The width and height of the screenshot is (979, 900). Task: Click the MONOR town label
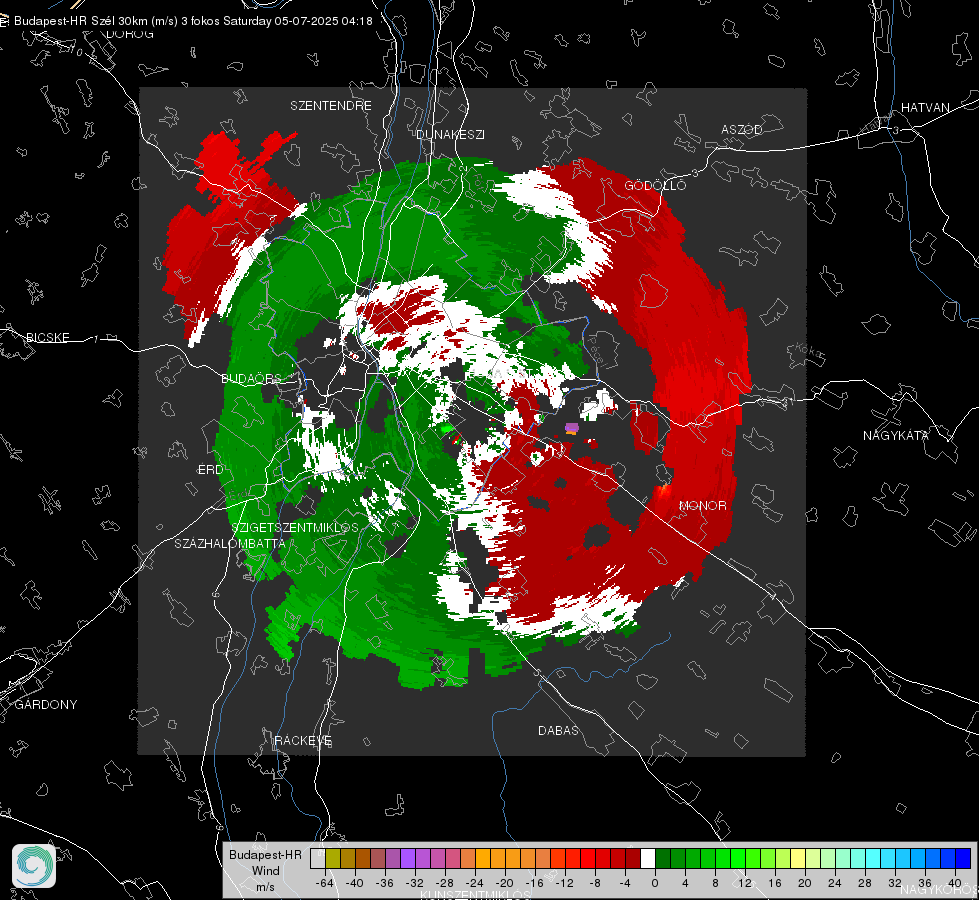(x=703, y=505)
